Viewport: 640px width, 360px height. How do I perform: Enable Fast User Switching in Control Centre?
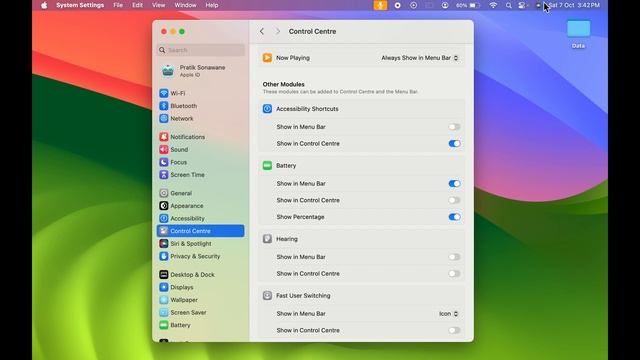coord(454,331)
